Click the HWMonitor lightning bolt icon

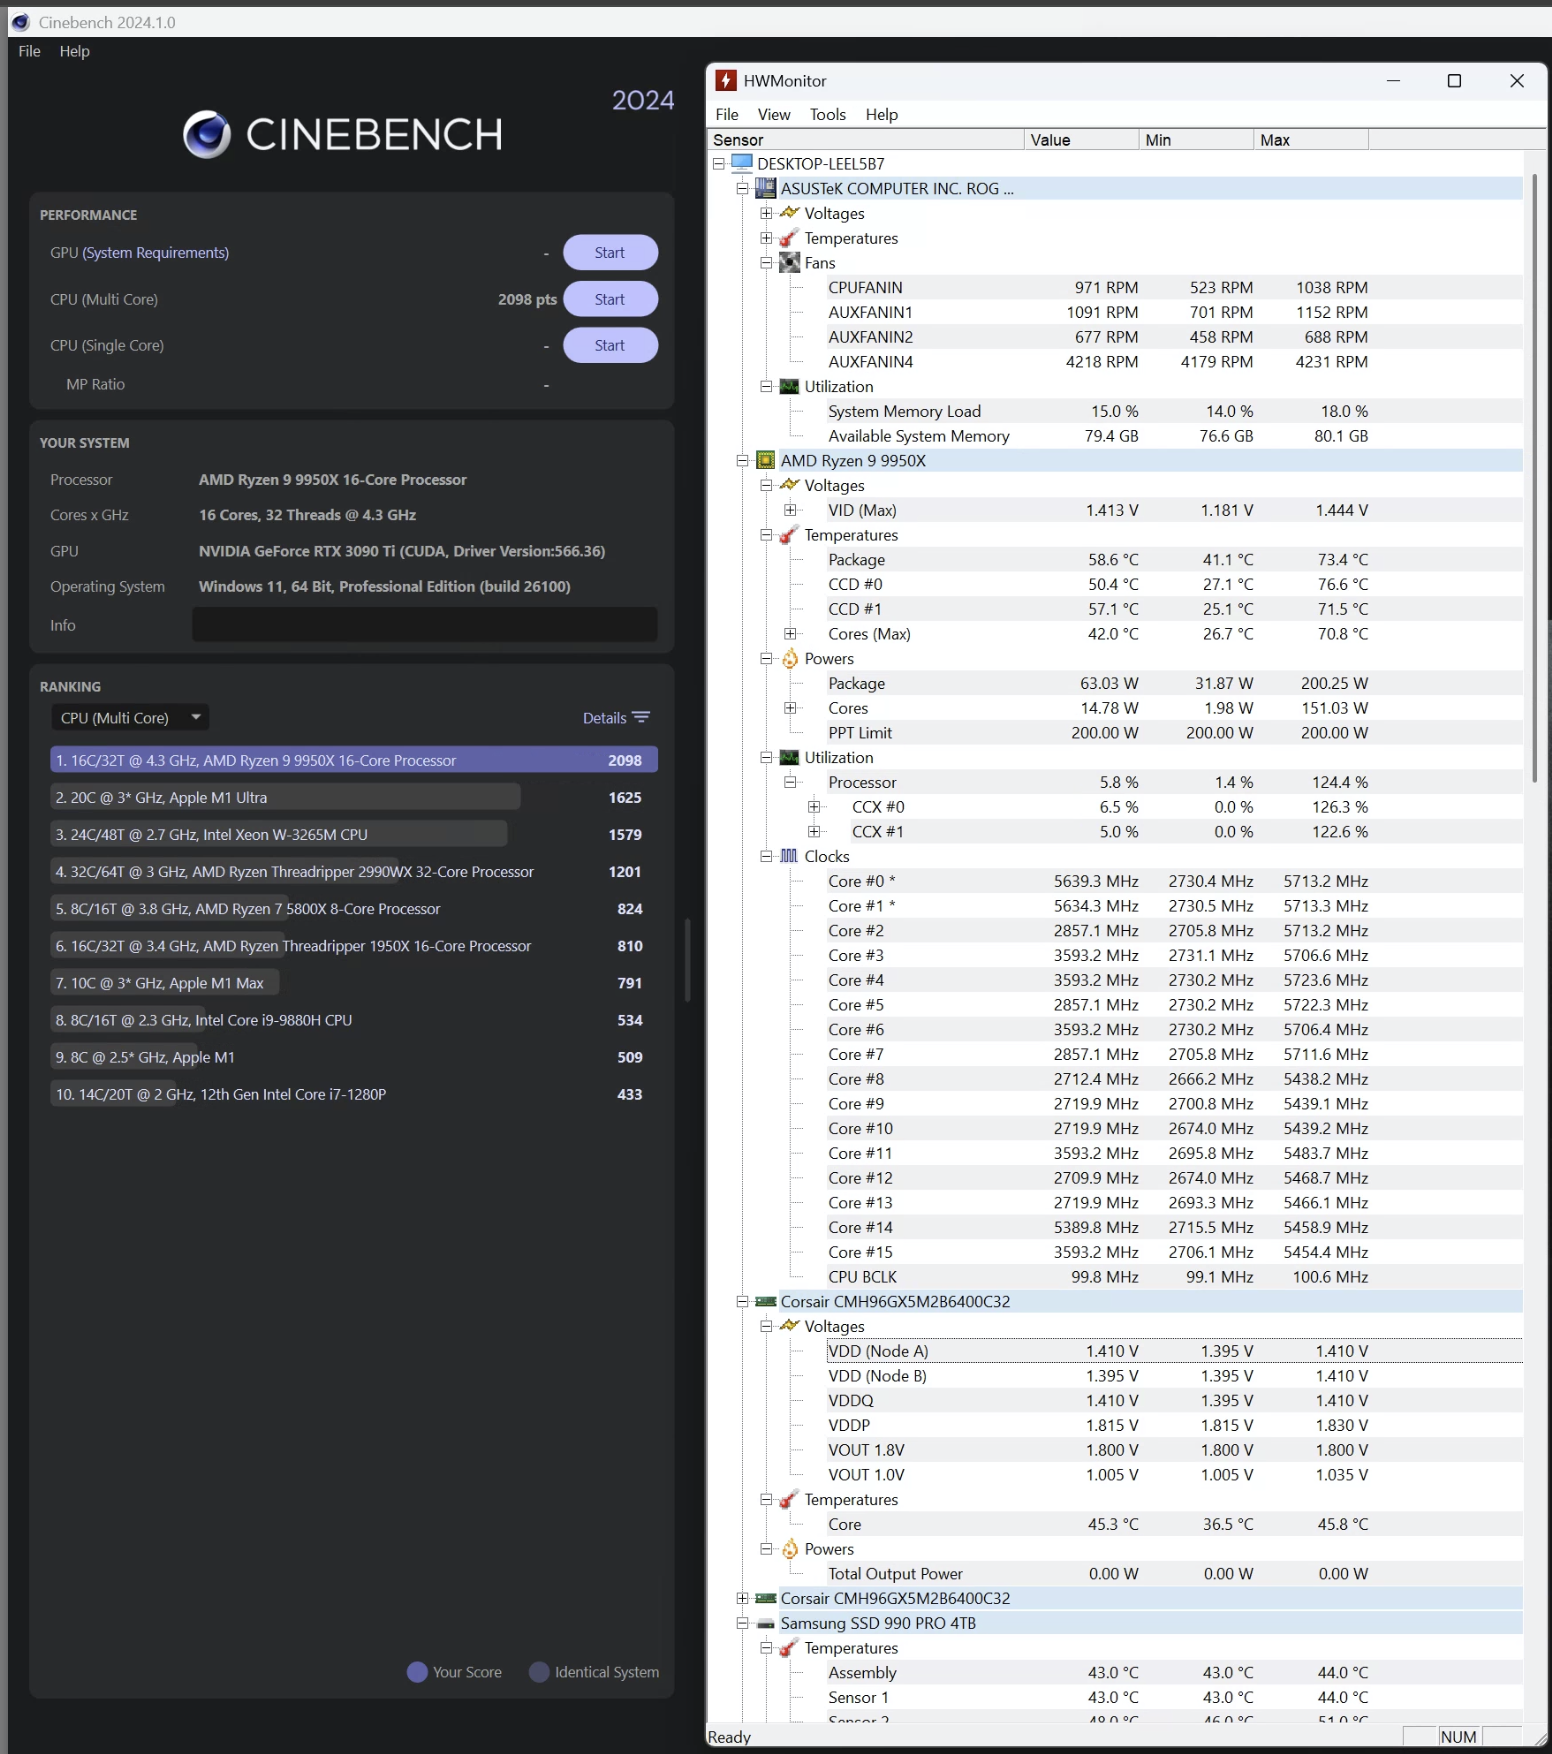726,81
